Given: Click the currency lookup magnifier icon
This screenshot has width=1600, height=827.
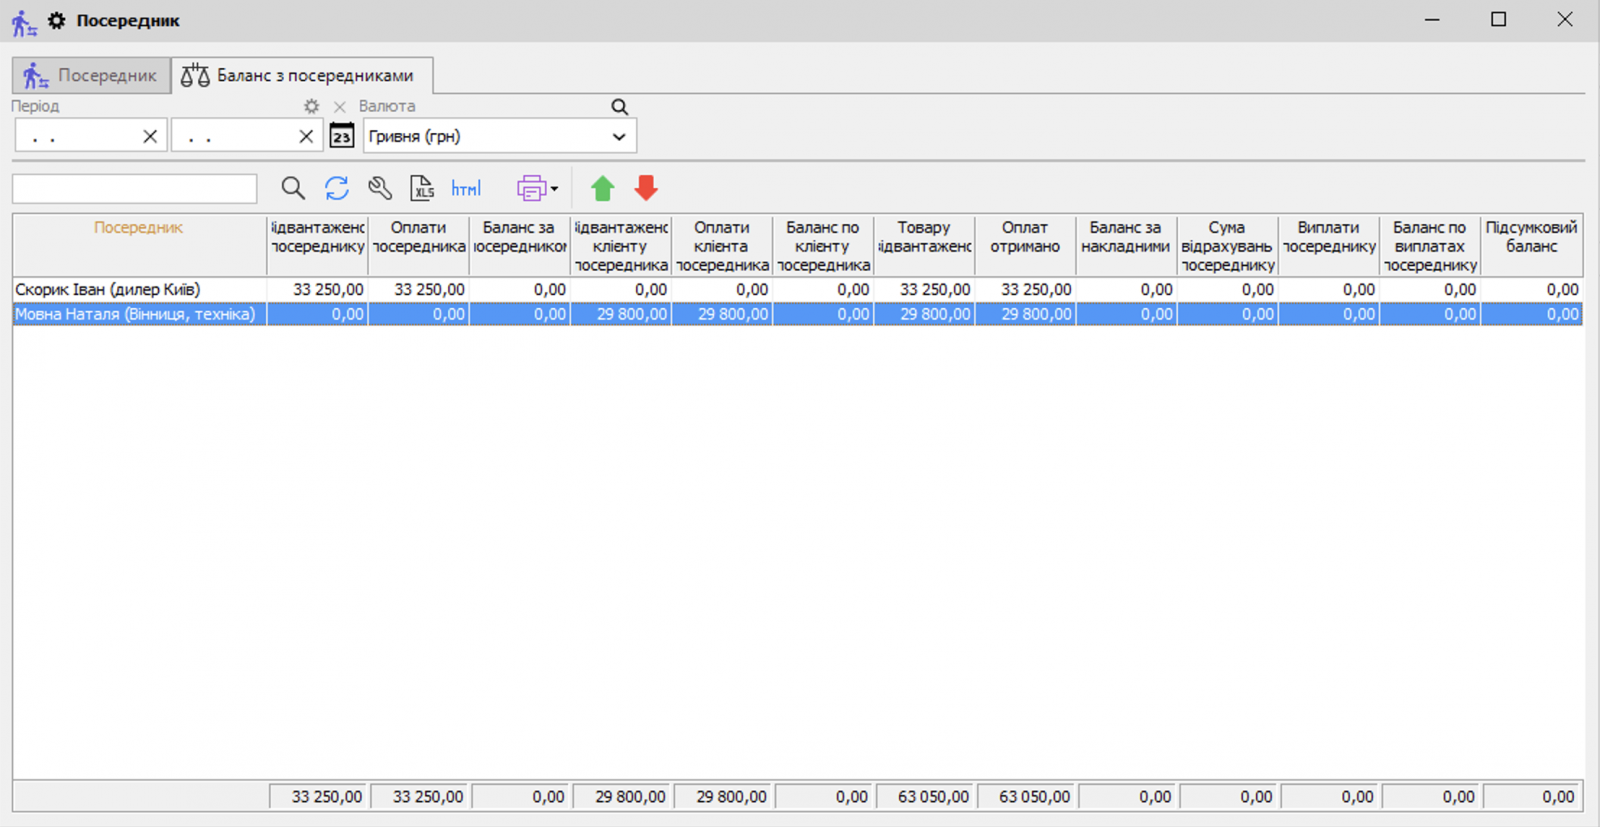Looking at the screenshot, I should (620, 107).
